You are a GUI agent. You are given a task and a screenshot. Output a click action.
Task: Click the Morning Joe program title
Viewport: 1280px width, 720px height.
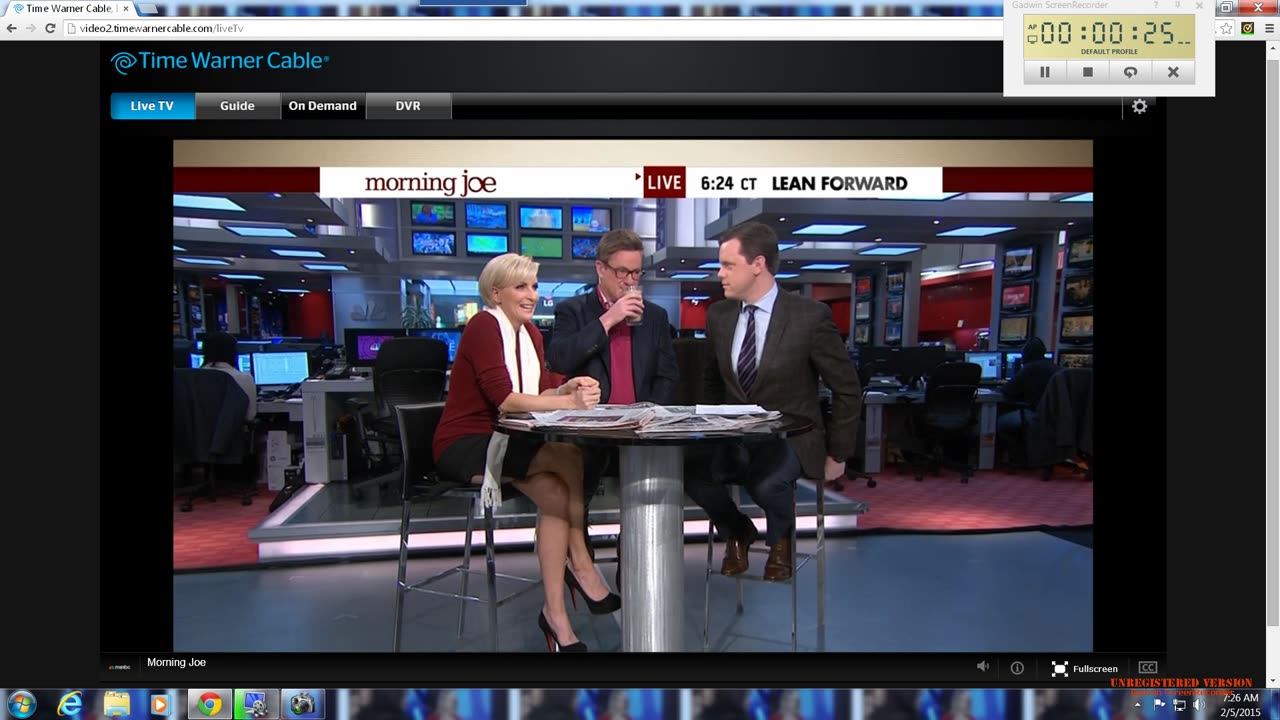click(x=176, y=662)
